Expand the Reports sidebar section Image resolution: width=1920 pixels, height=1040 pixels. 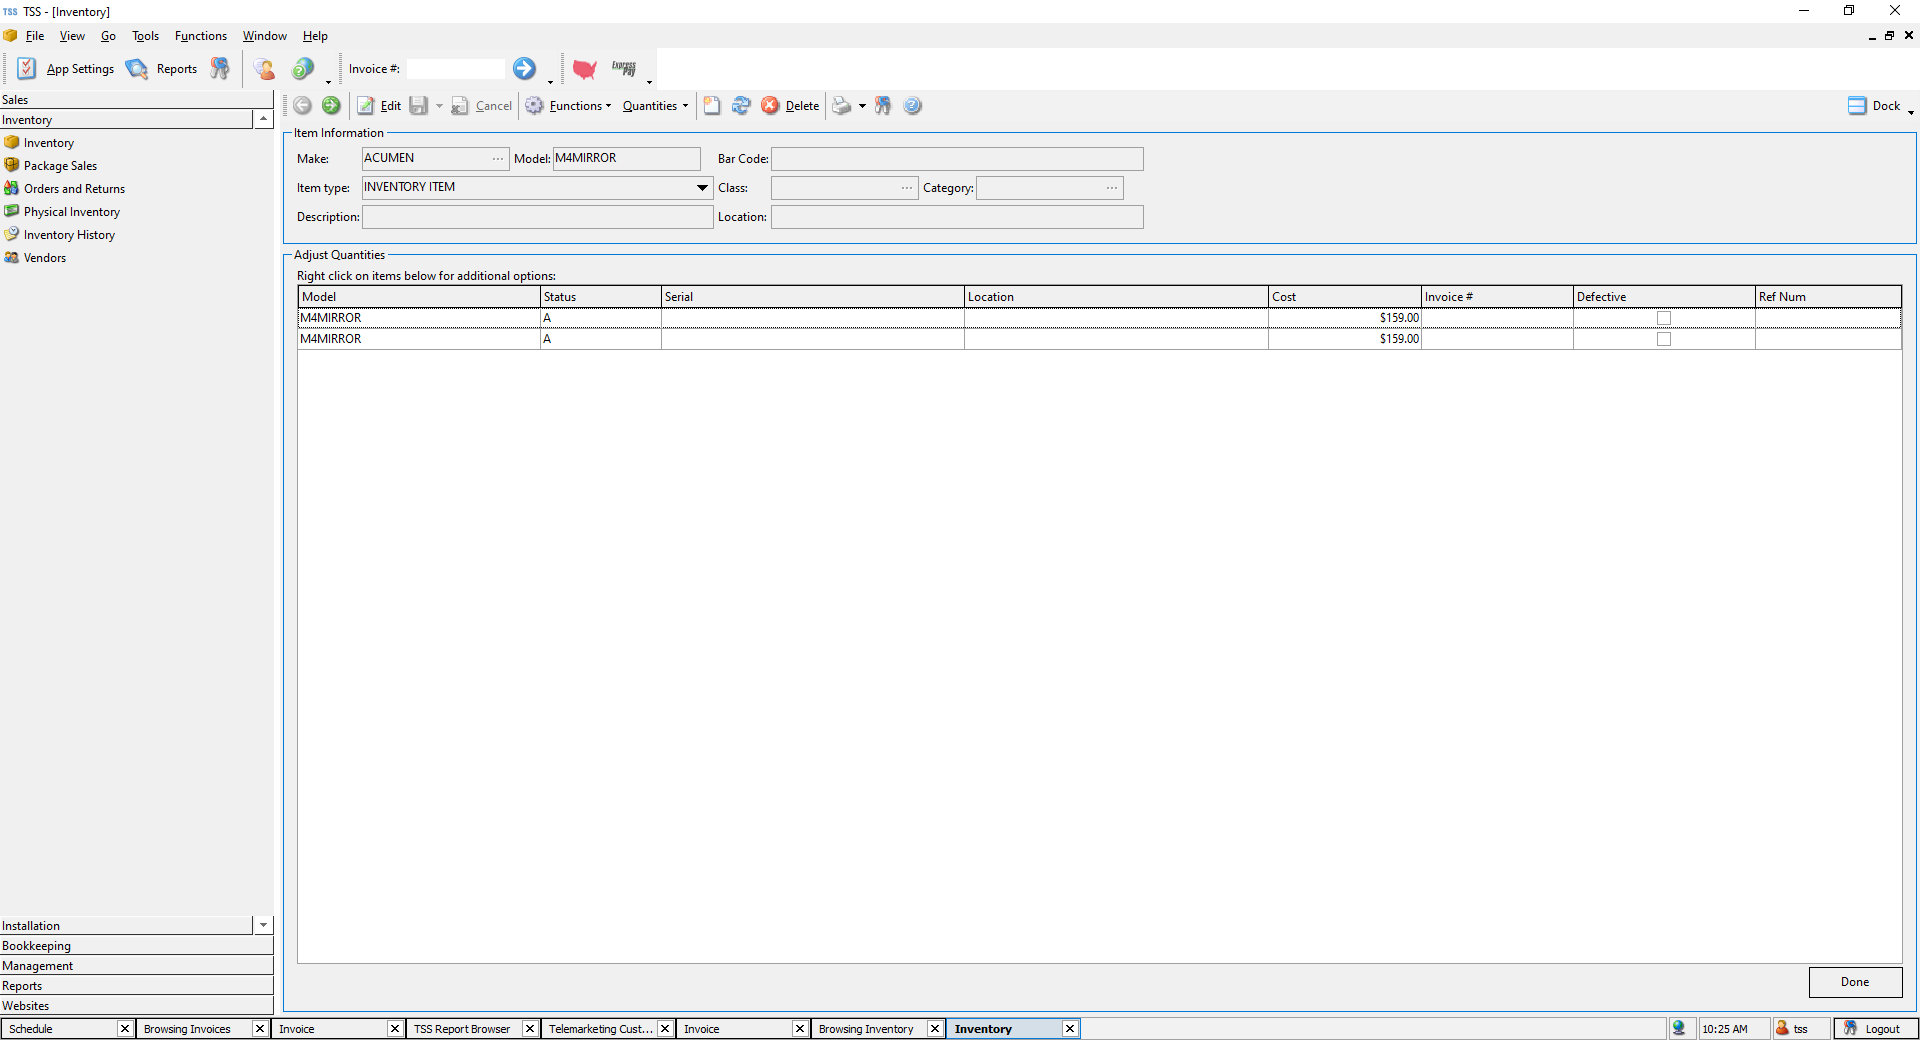136,986
